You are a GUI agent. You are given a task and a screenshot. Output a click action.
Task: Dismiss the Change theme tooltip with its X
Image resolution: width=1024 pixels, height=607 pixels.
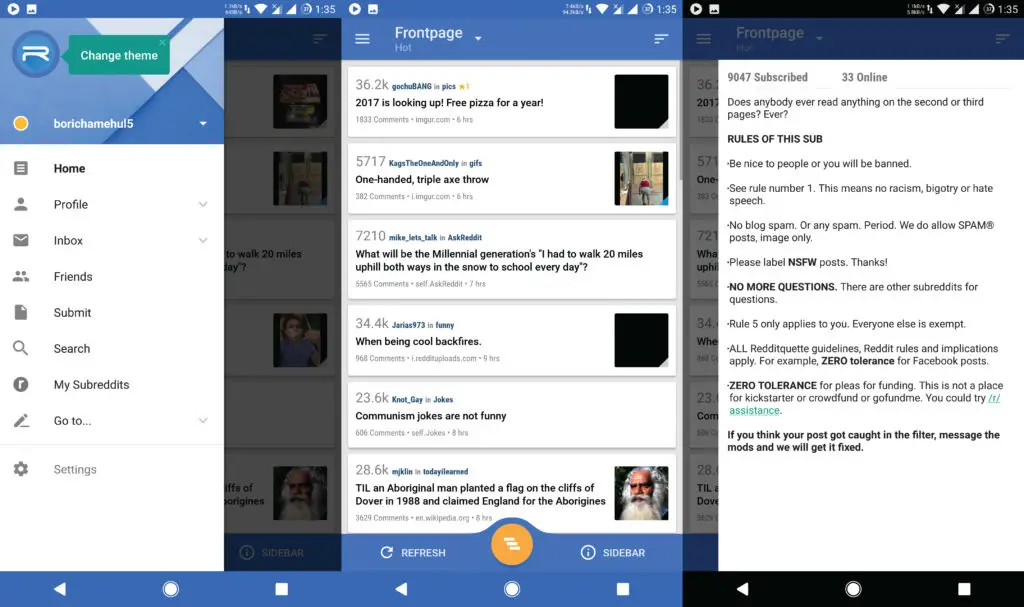point(162,42)
